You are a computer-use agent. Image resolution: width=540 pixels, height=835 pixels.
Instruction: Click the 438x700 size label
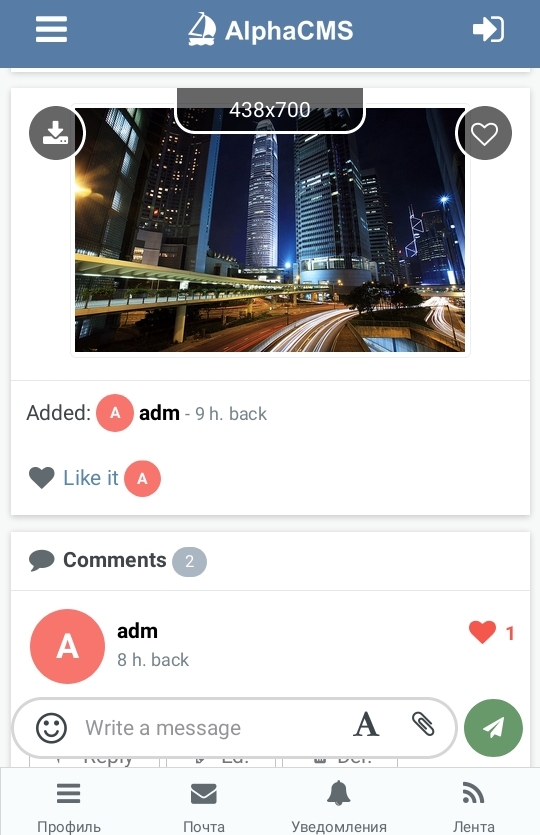tap(270, 110)
